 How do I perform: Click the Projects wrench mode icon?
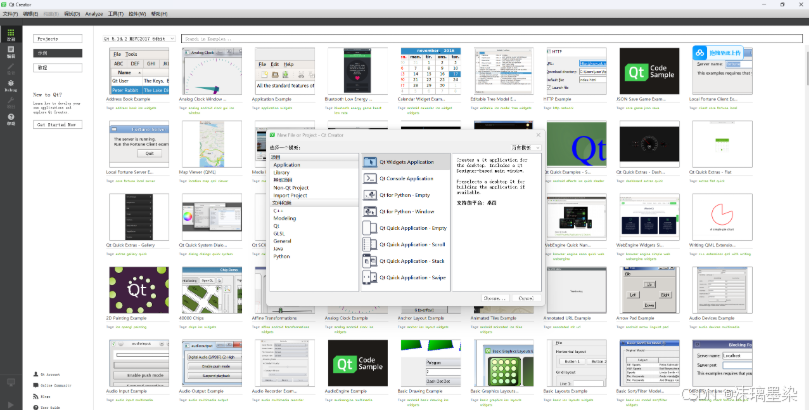[x=11, y=102]
